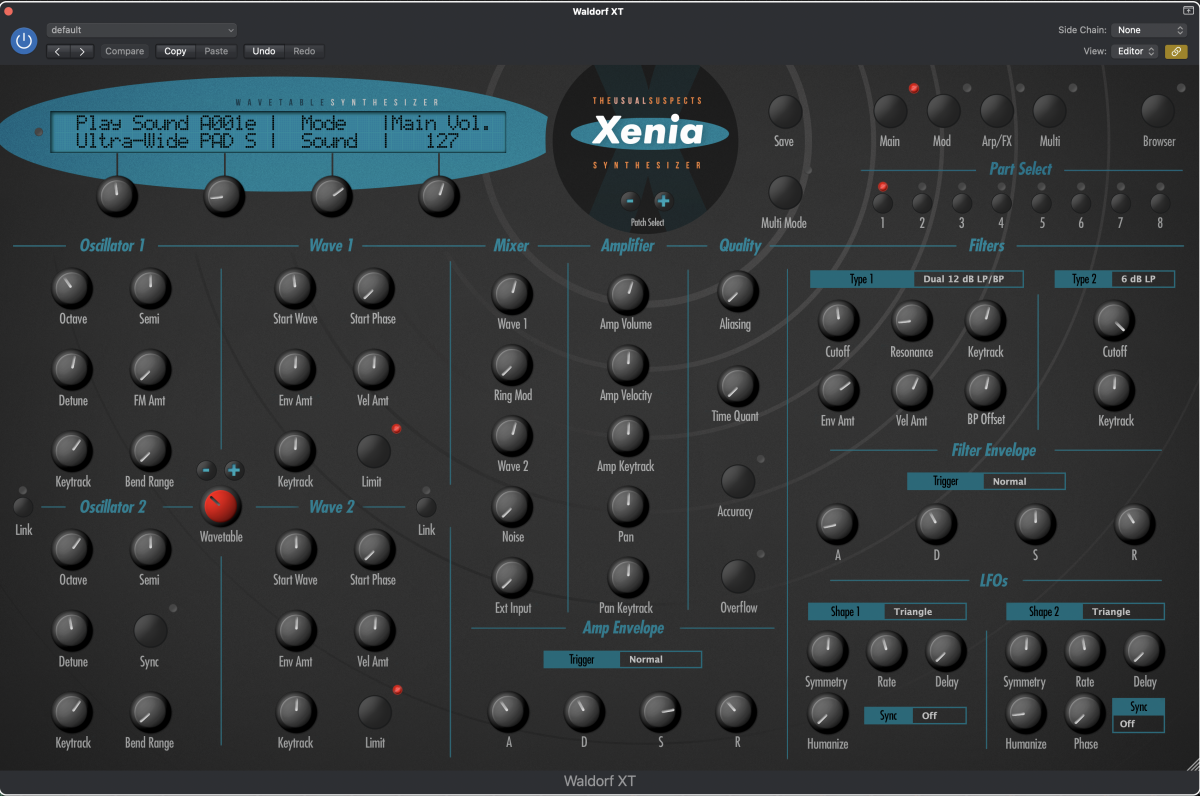Click the Wavetable plus button

pos(234,469)
